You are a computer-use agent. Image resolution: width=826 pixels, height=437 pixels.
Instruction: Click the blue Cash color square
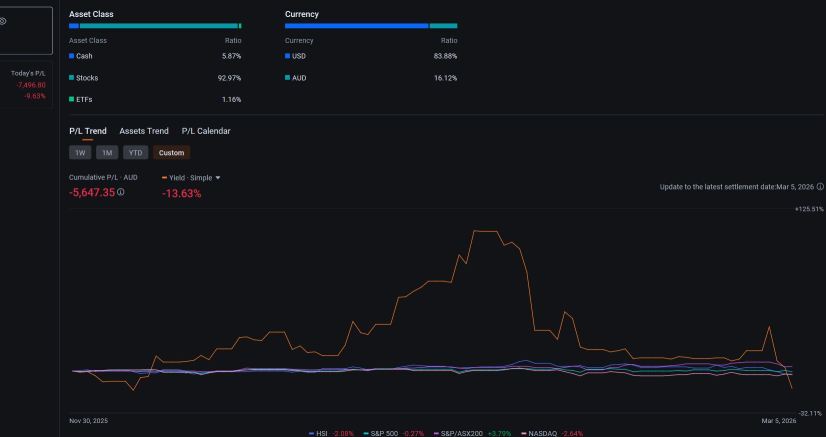[72, 56]
